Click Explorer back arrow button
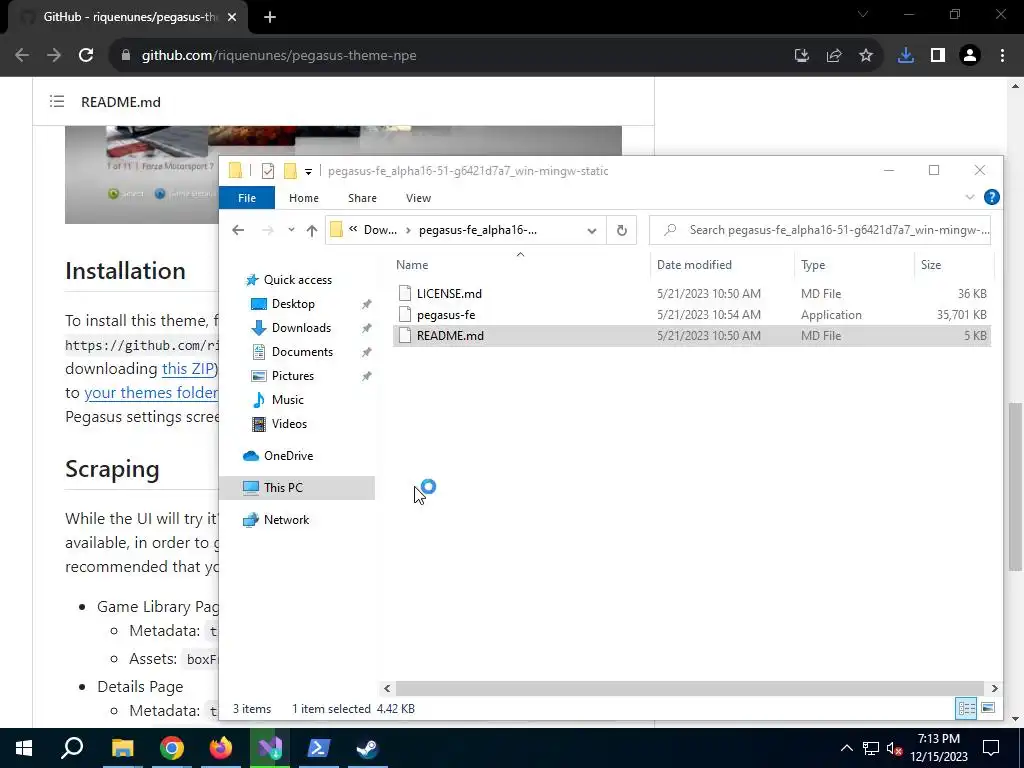The width and height of the screenshot is (1024, 768). [x=238, y=230]
